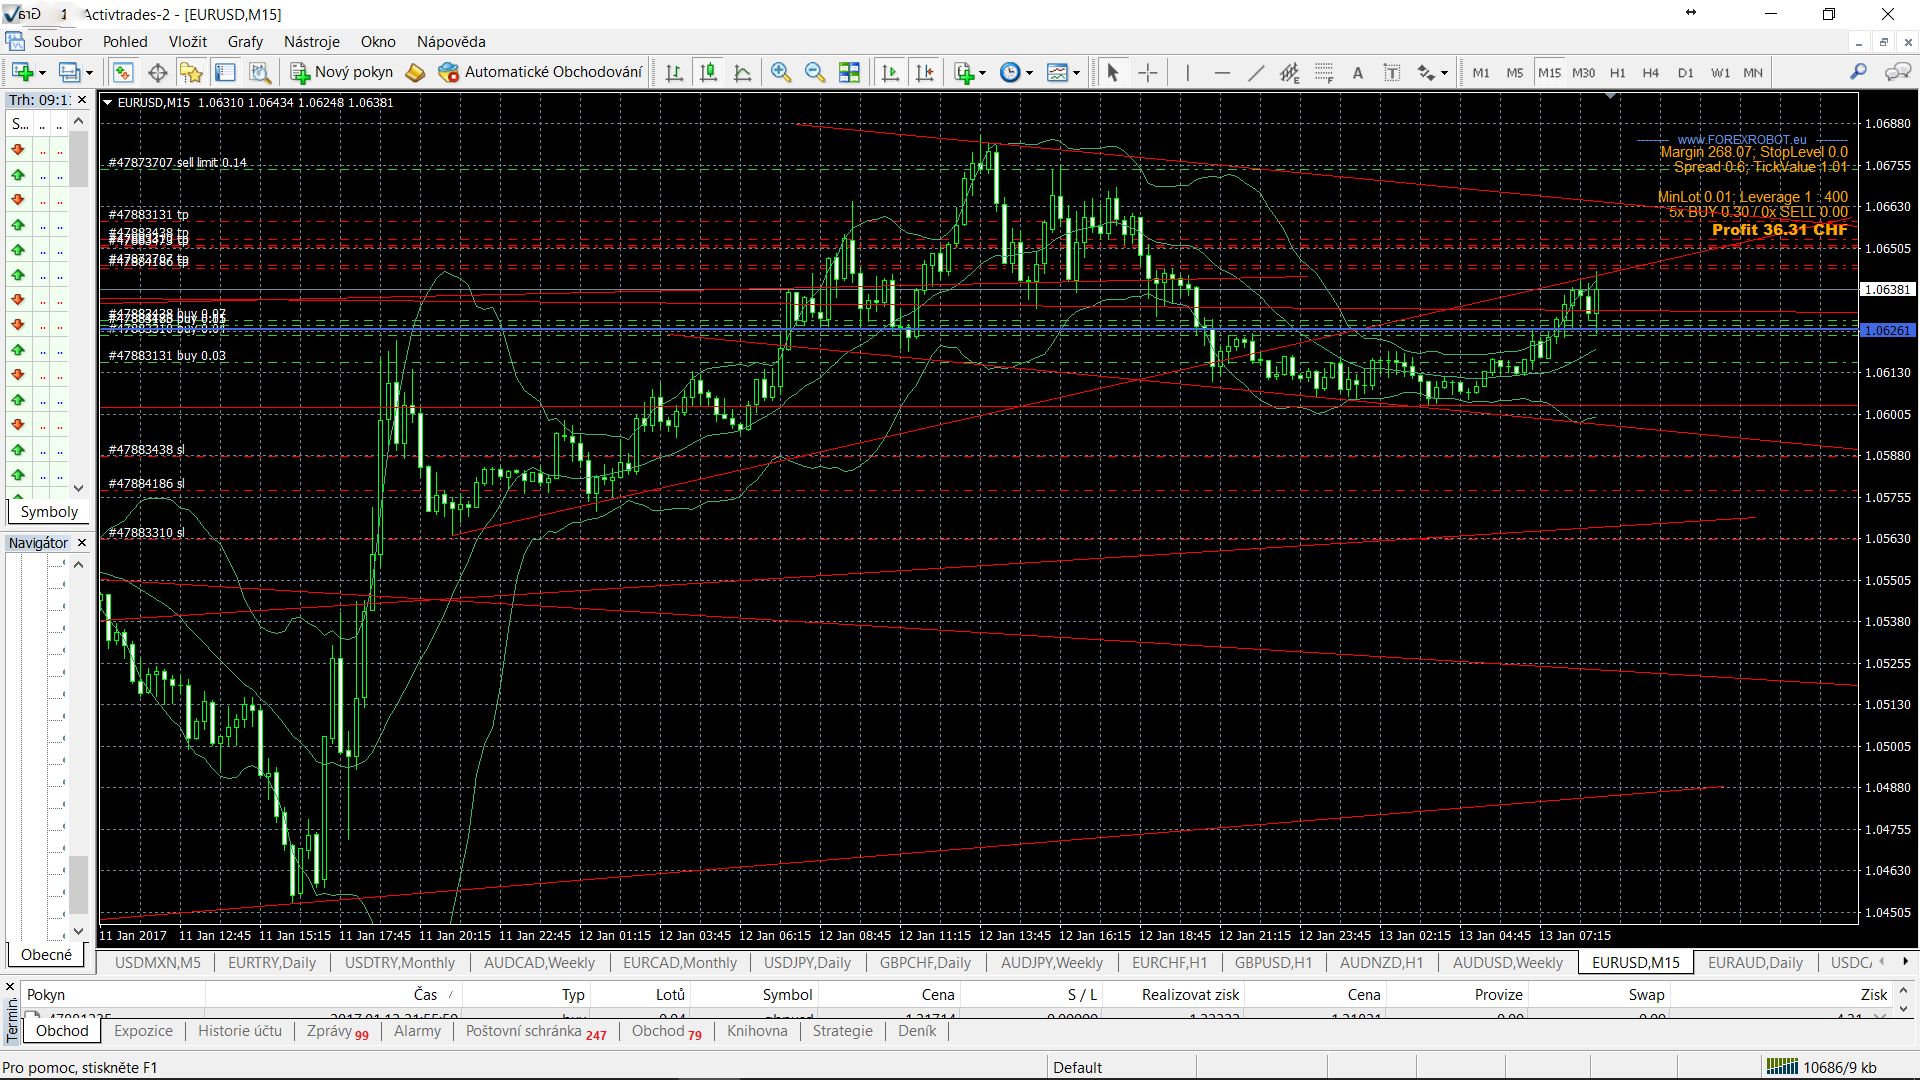Viewport: 1920px width, 1080px height.
Task: Select the equidistant channel tool
Action: click(x=1290, y=72)
